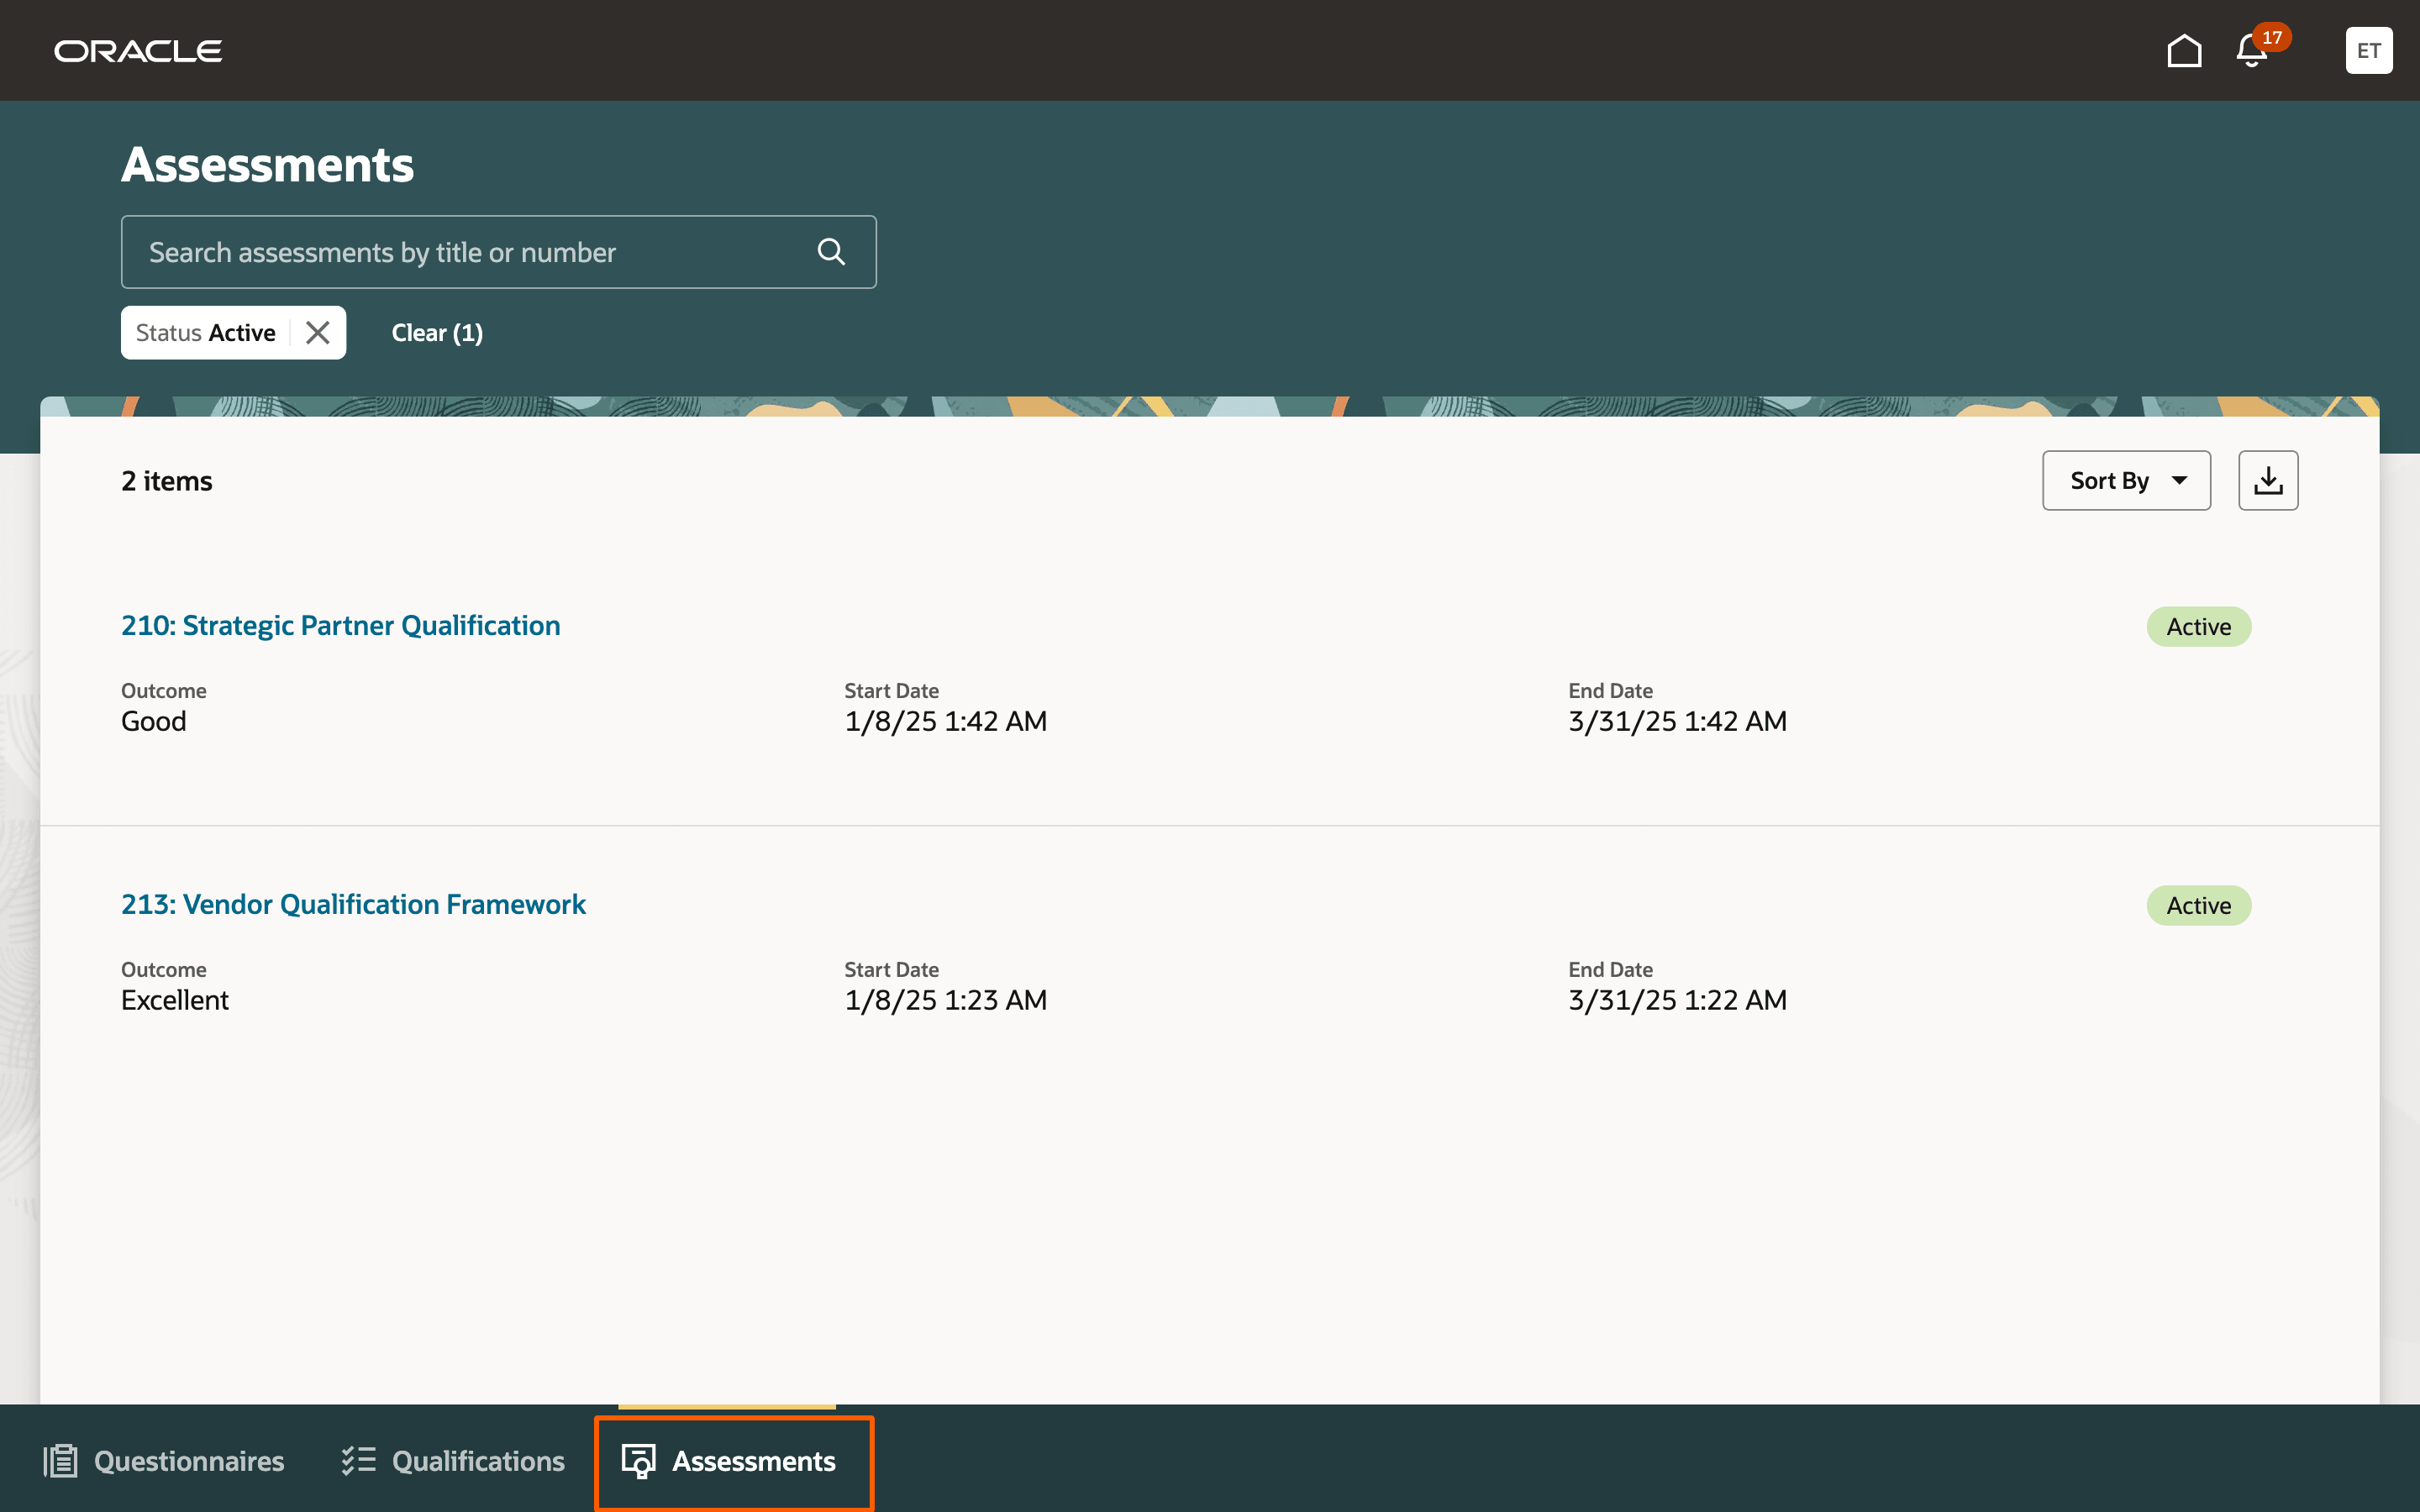Focus the search assessments input field

(470, 252)
